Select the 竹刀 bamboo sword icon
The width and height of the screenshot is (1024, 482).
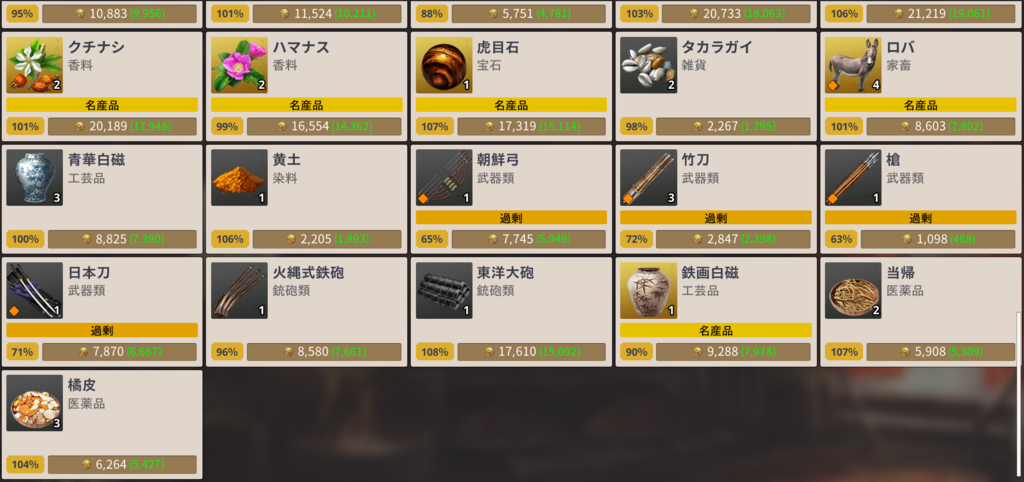[x=648, y=178]
